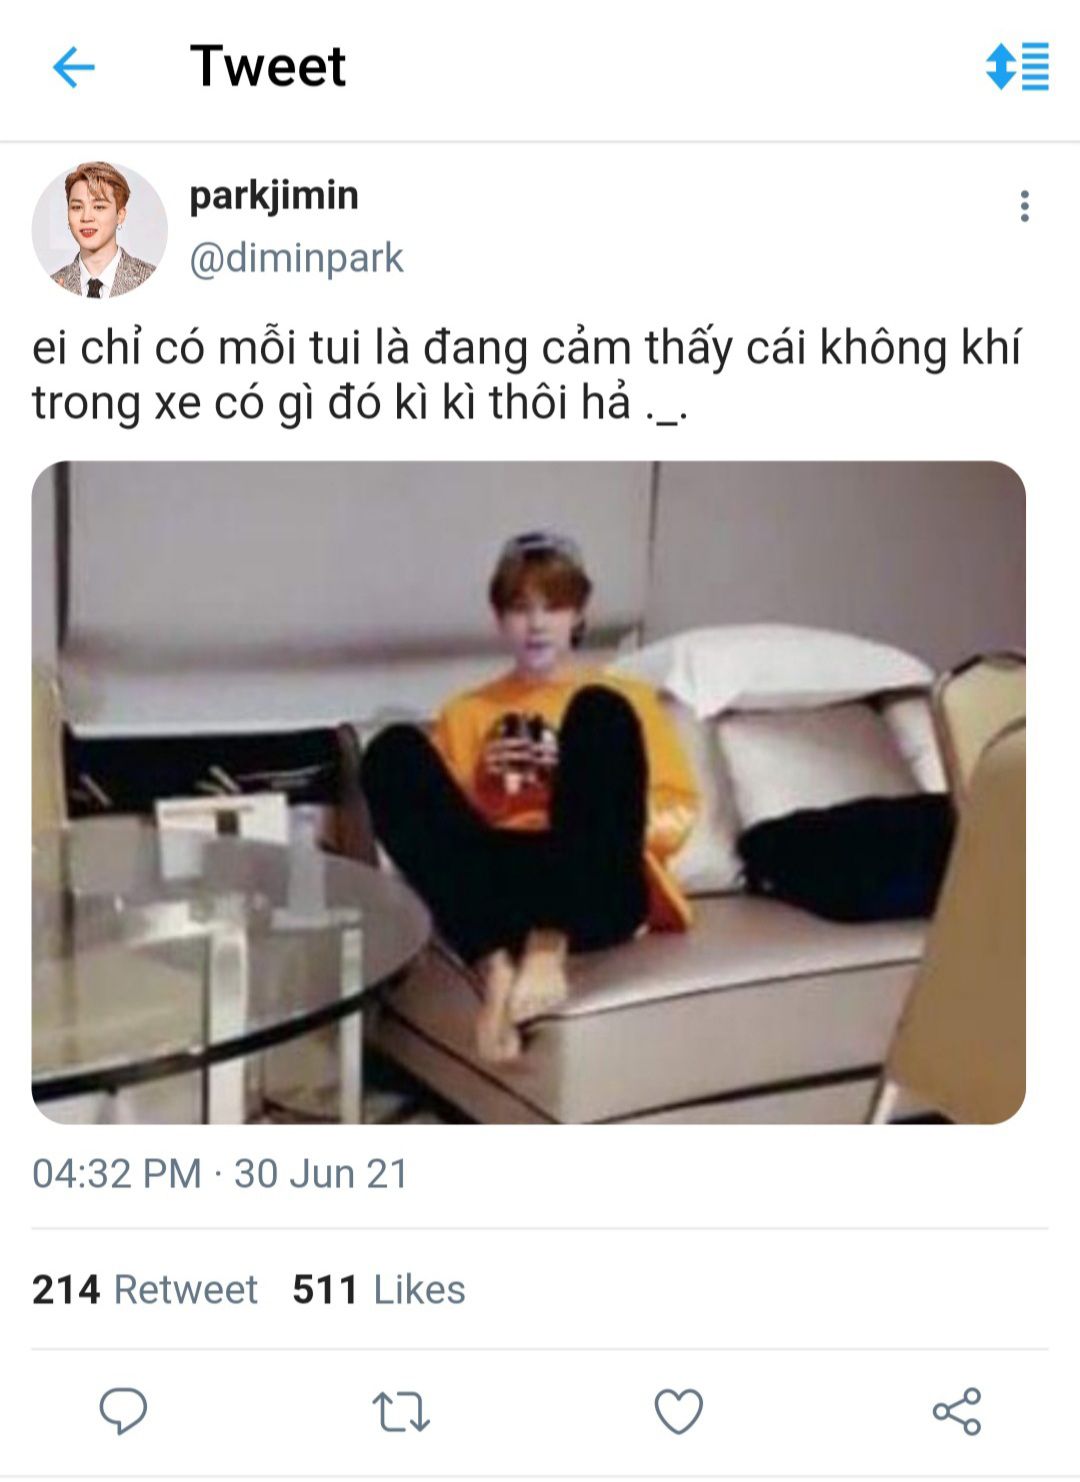Tap the reply speech bubble icon

[x=123, y=1411]
